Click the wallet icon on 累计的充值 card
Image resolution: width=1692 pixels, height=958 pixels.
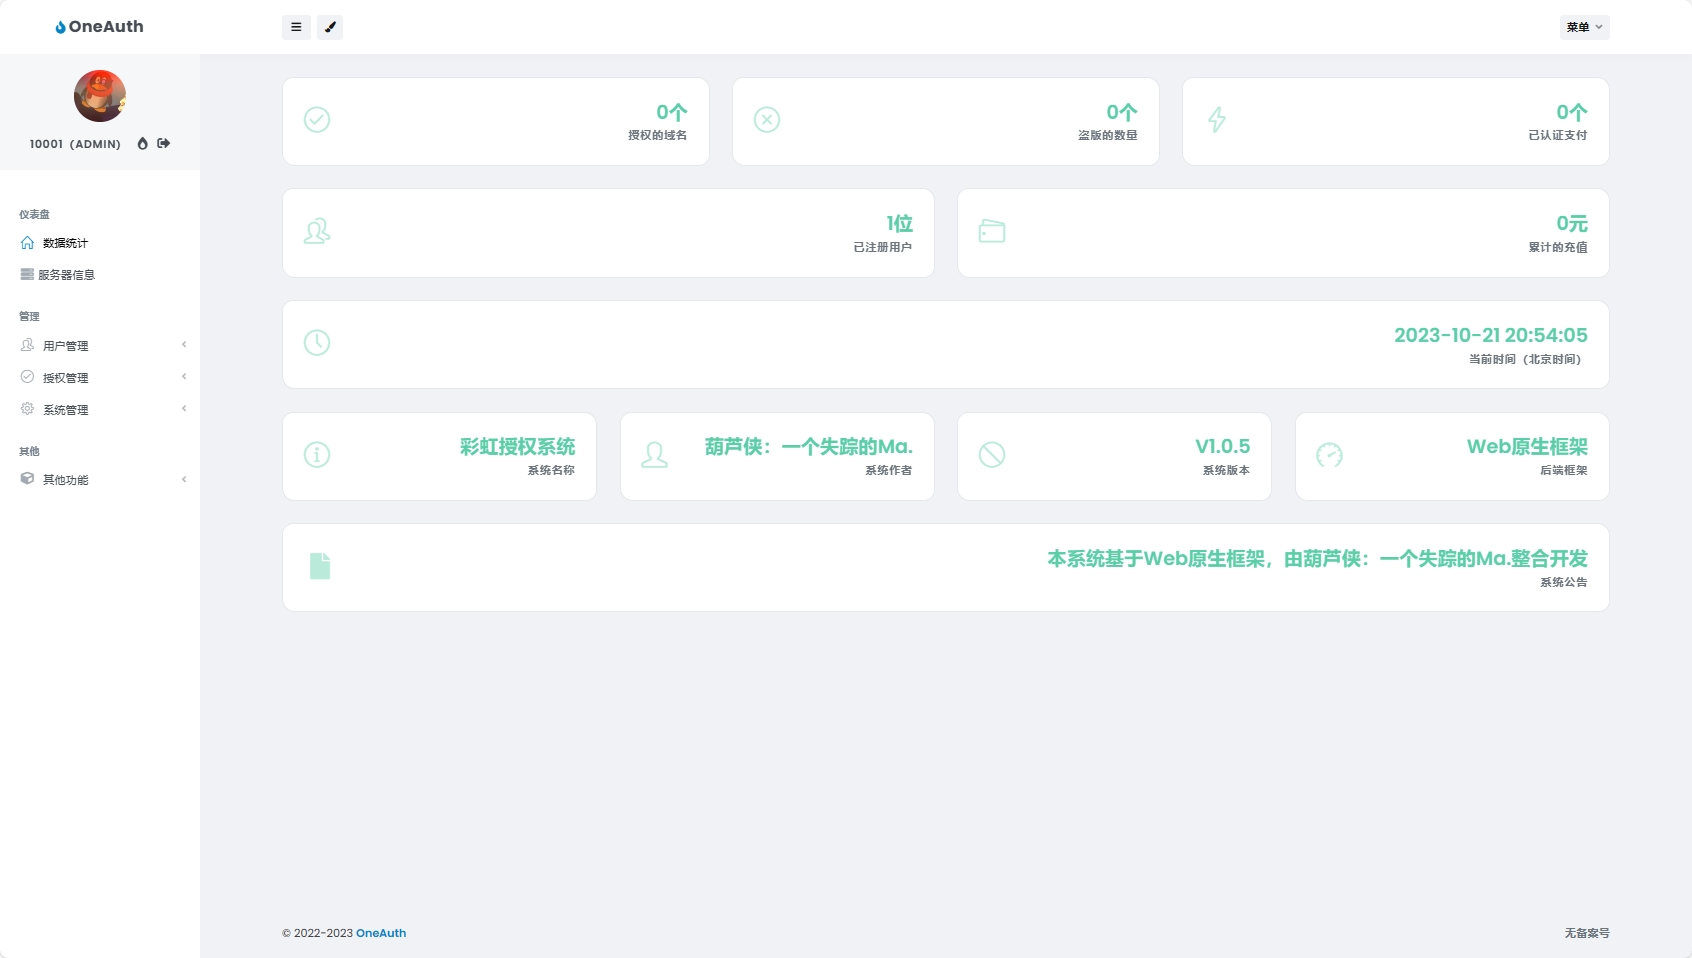click(x=992, y=232)
